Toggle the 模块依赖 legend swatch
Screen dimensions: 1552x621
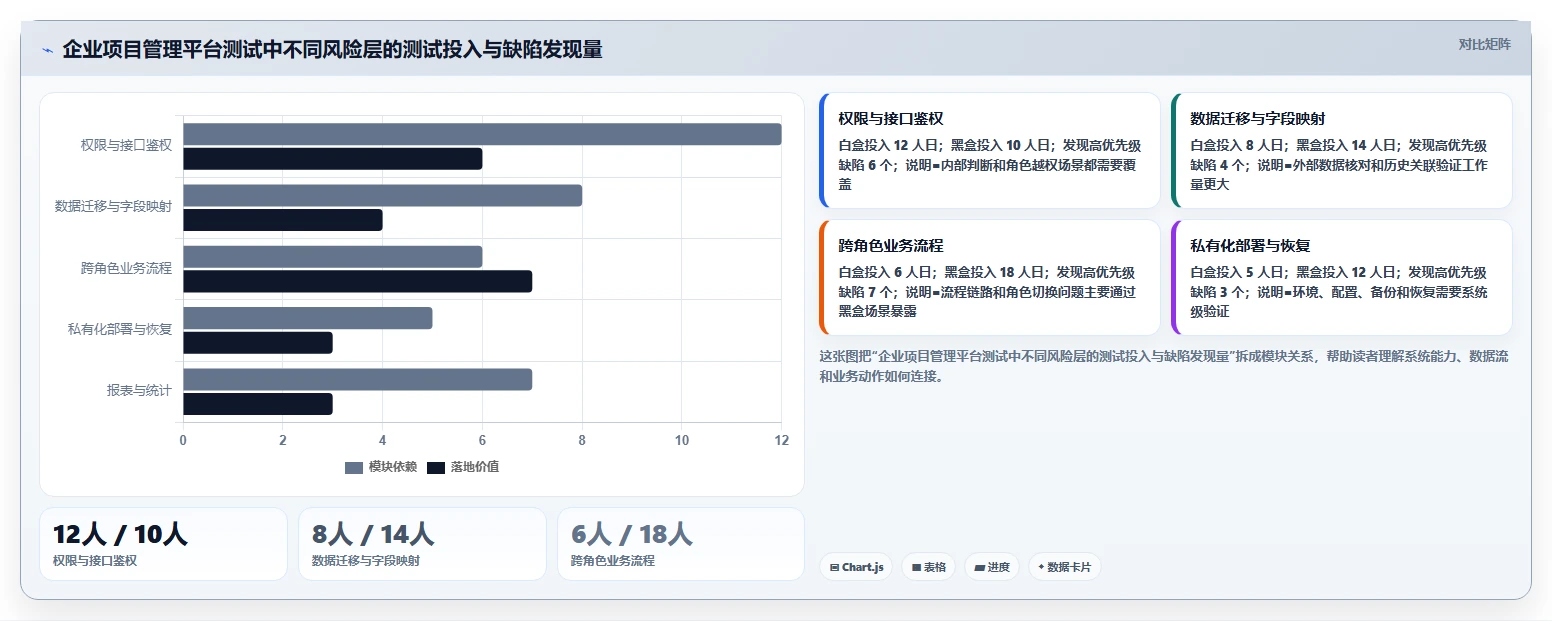[x=354, y=467]
